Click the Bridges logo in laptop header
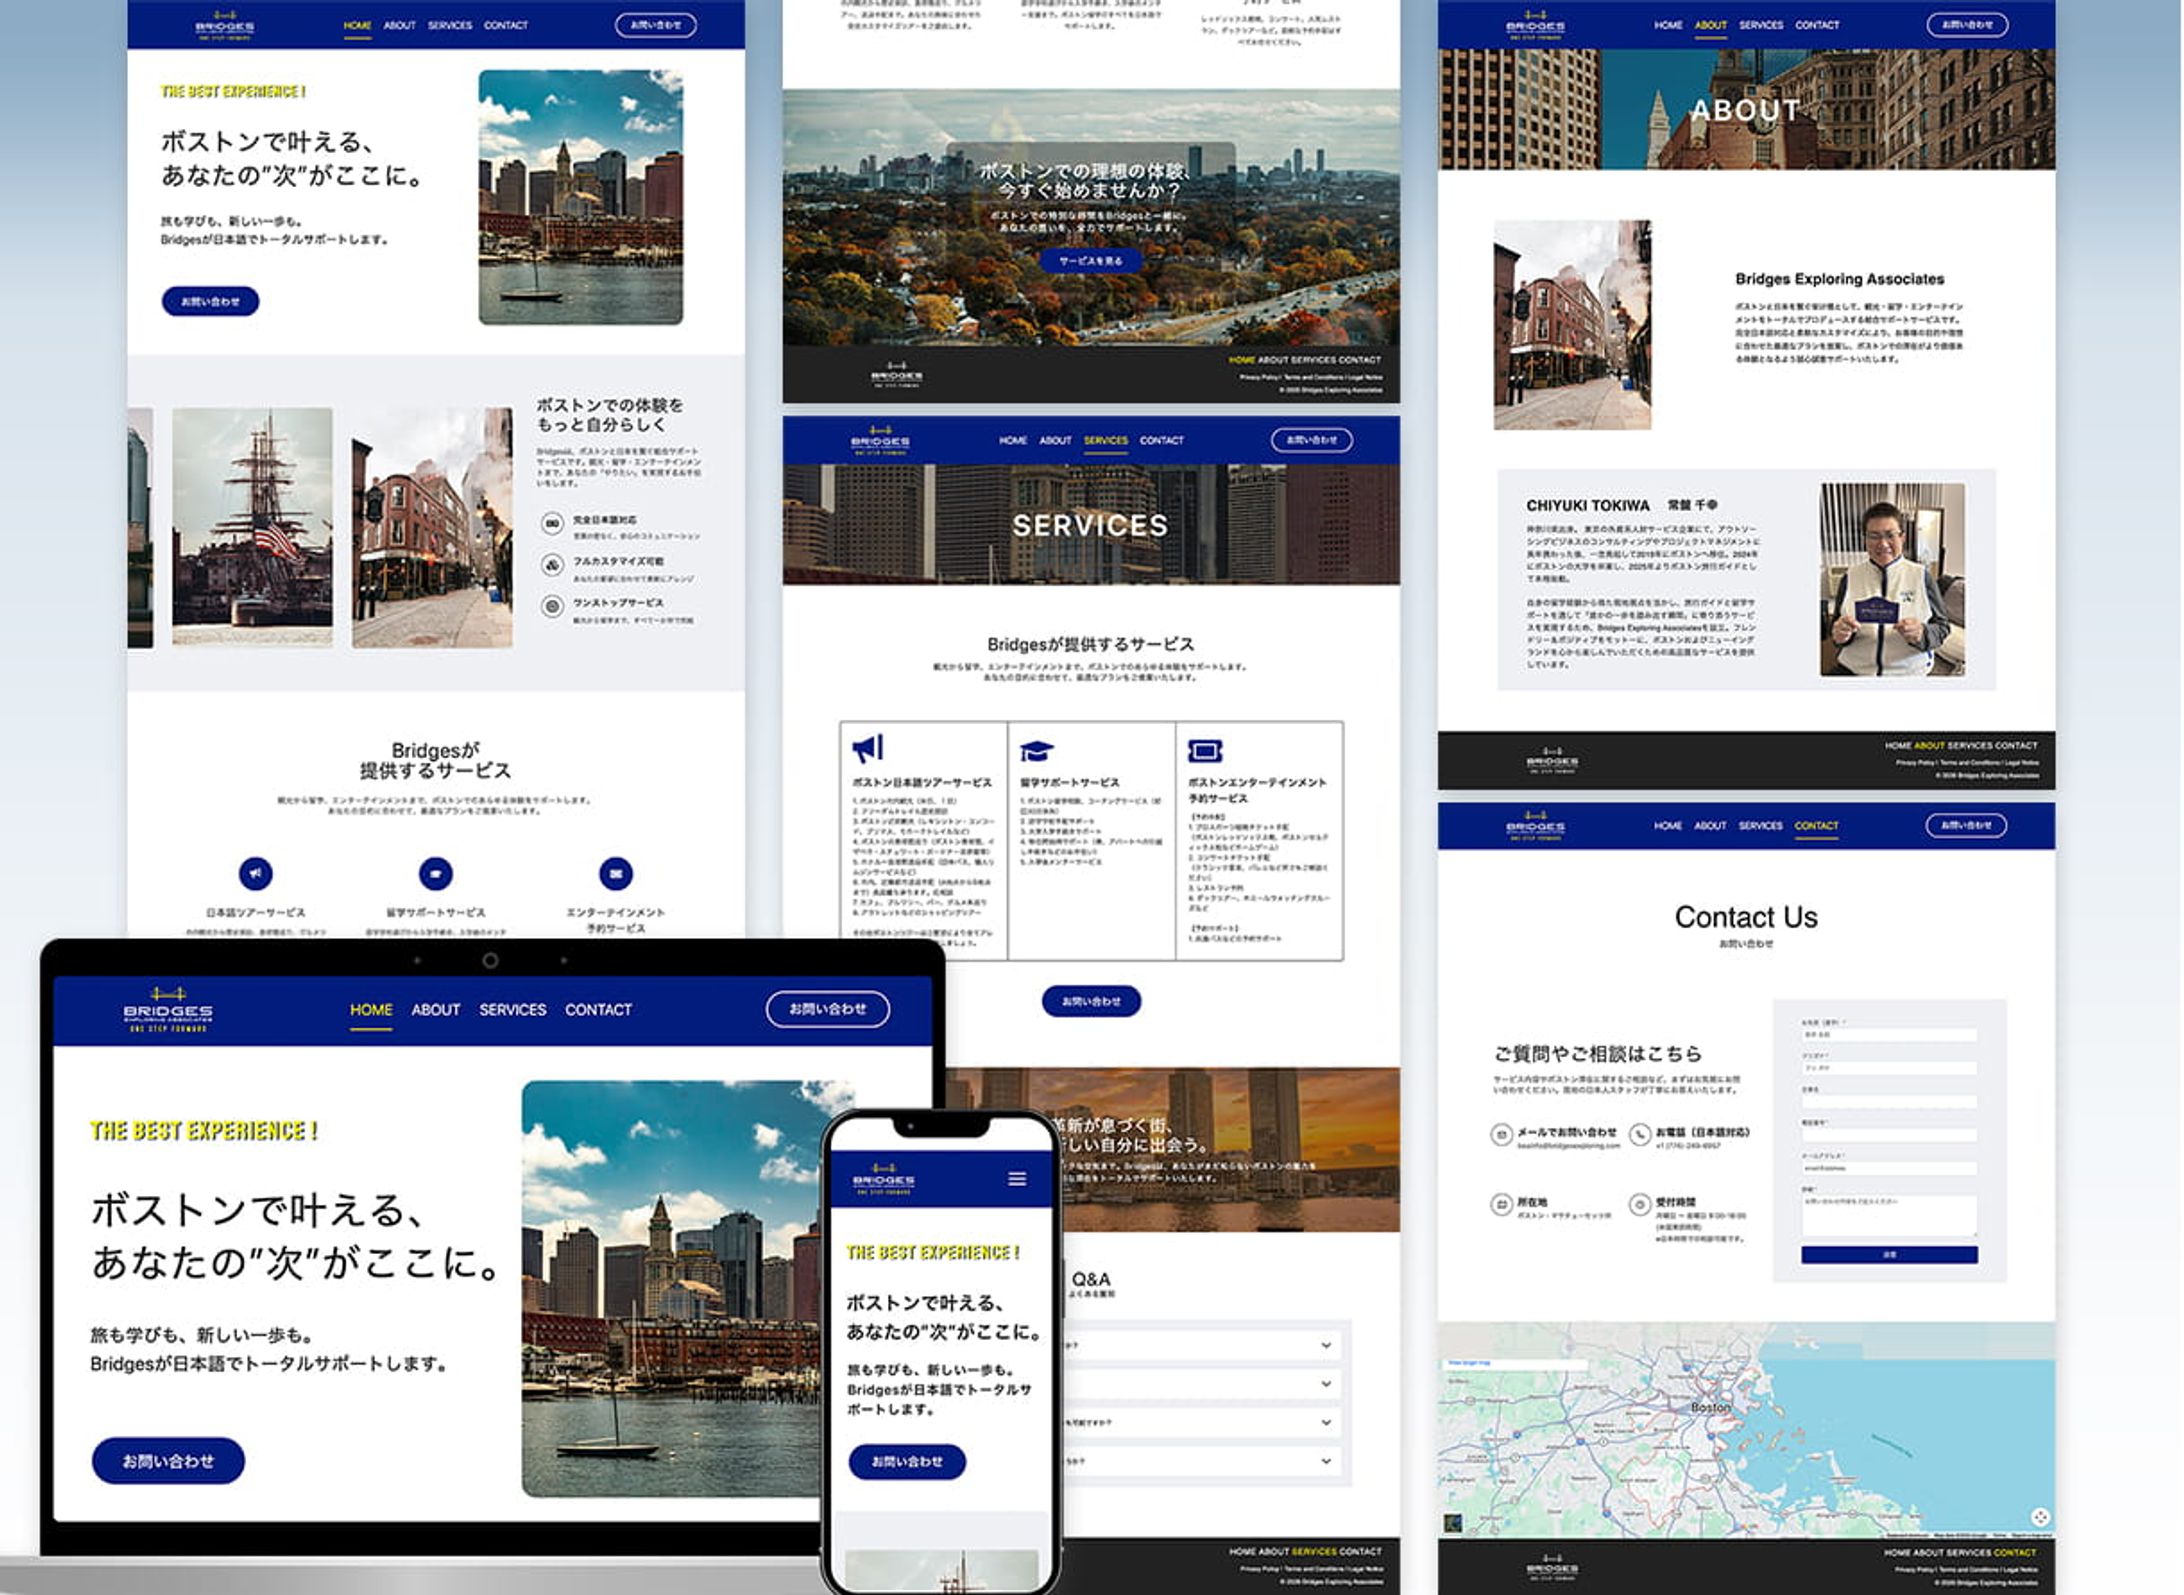 [168, 1009]
